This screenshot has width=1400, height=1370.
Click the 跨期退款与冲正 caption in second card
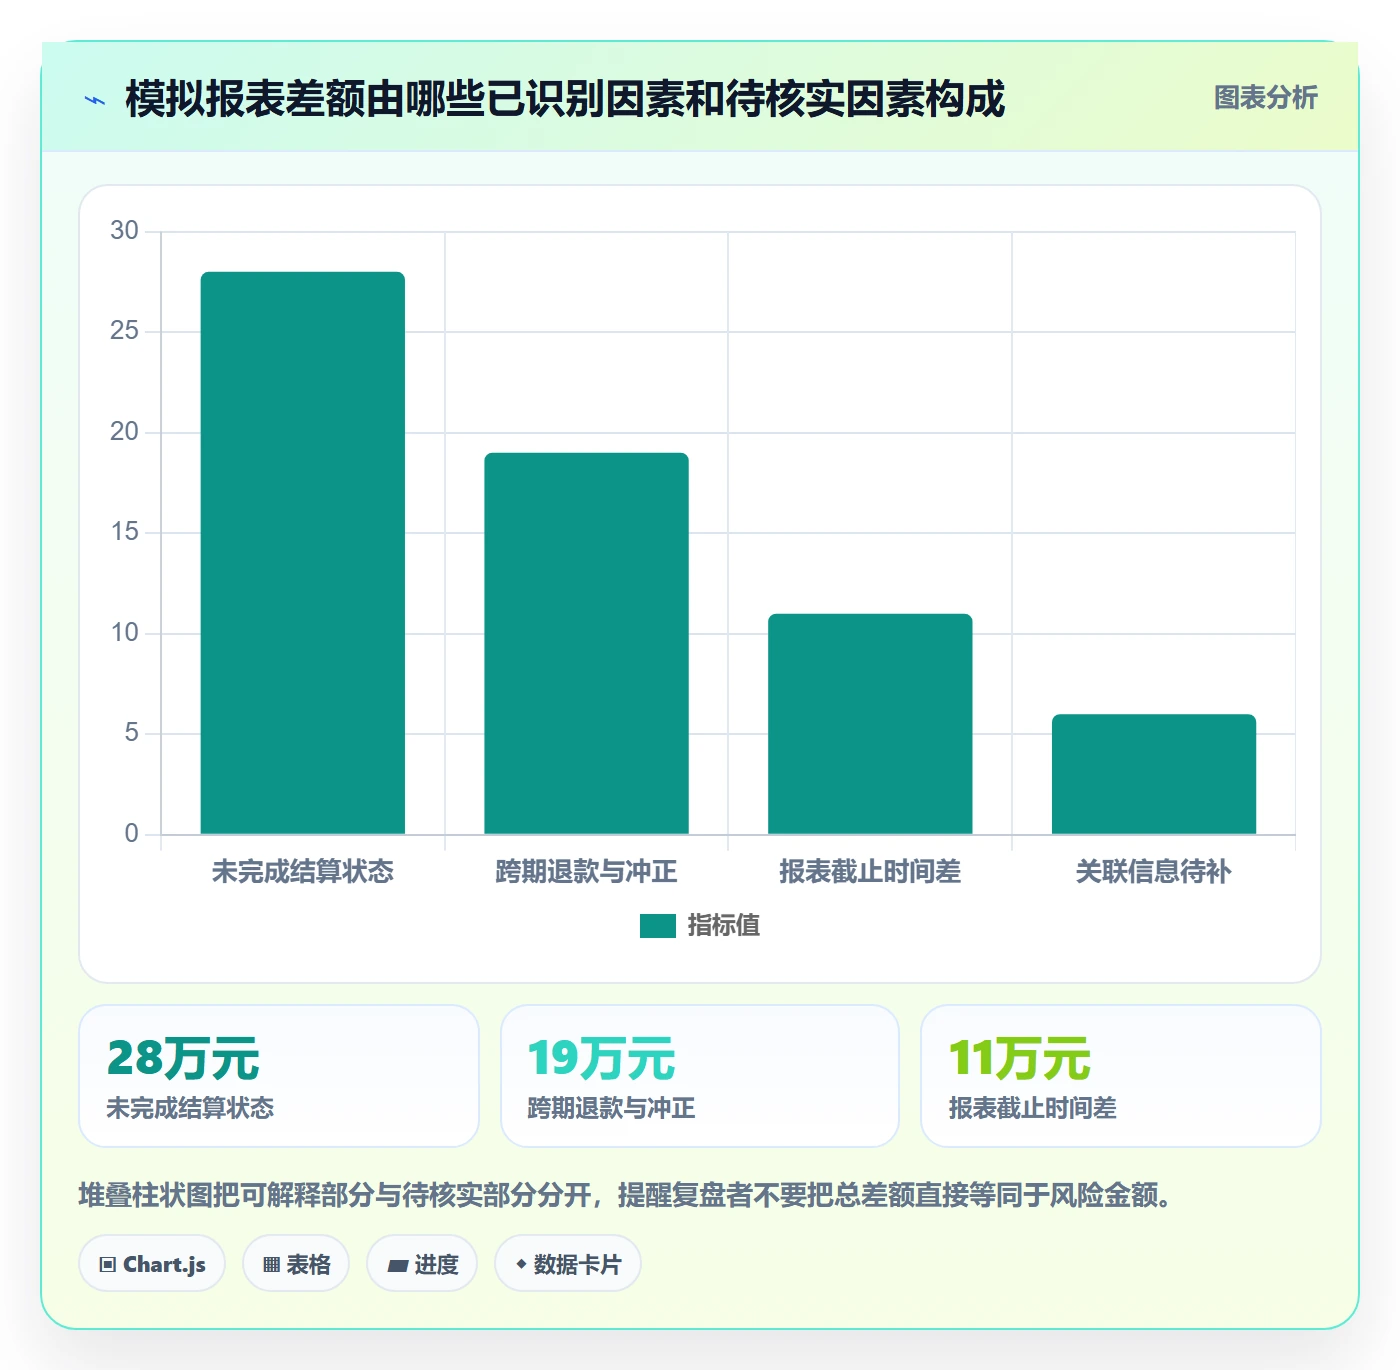[611, 1108]
